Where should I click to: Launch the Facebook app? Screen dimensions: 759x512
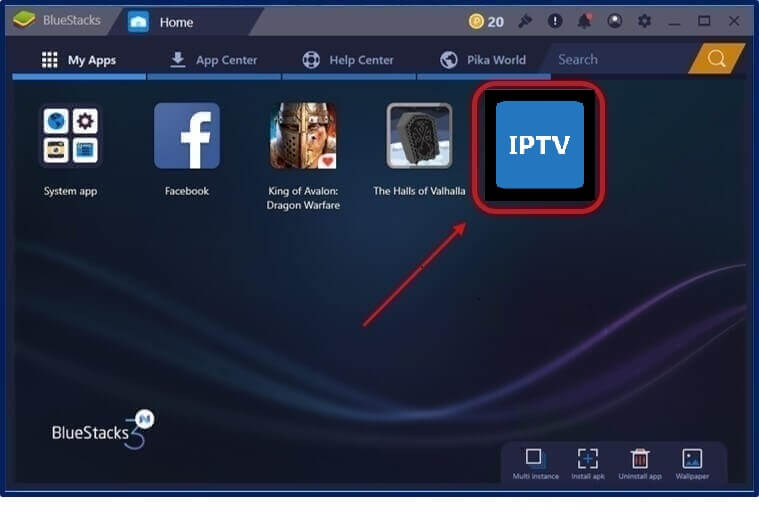[187, 136]
